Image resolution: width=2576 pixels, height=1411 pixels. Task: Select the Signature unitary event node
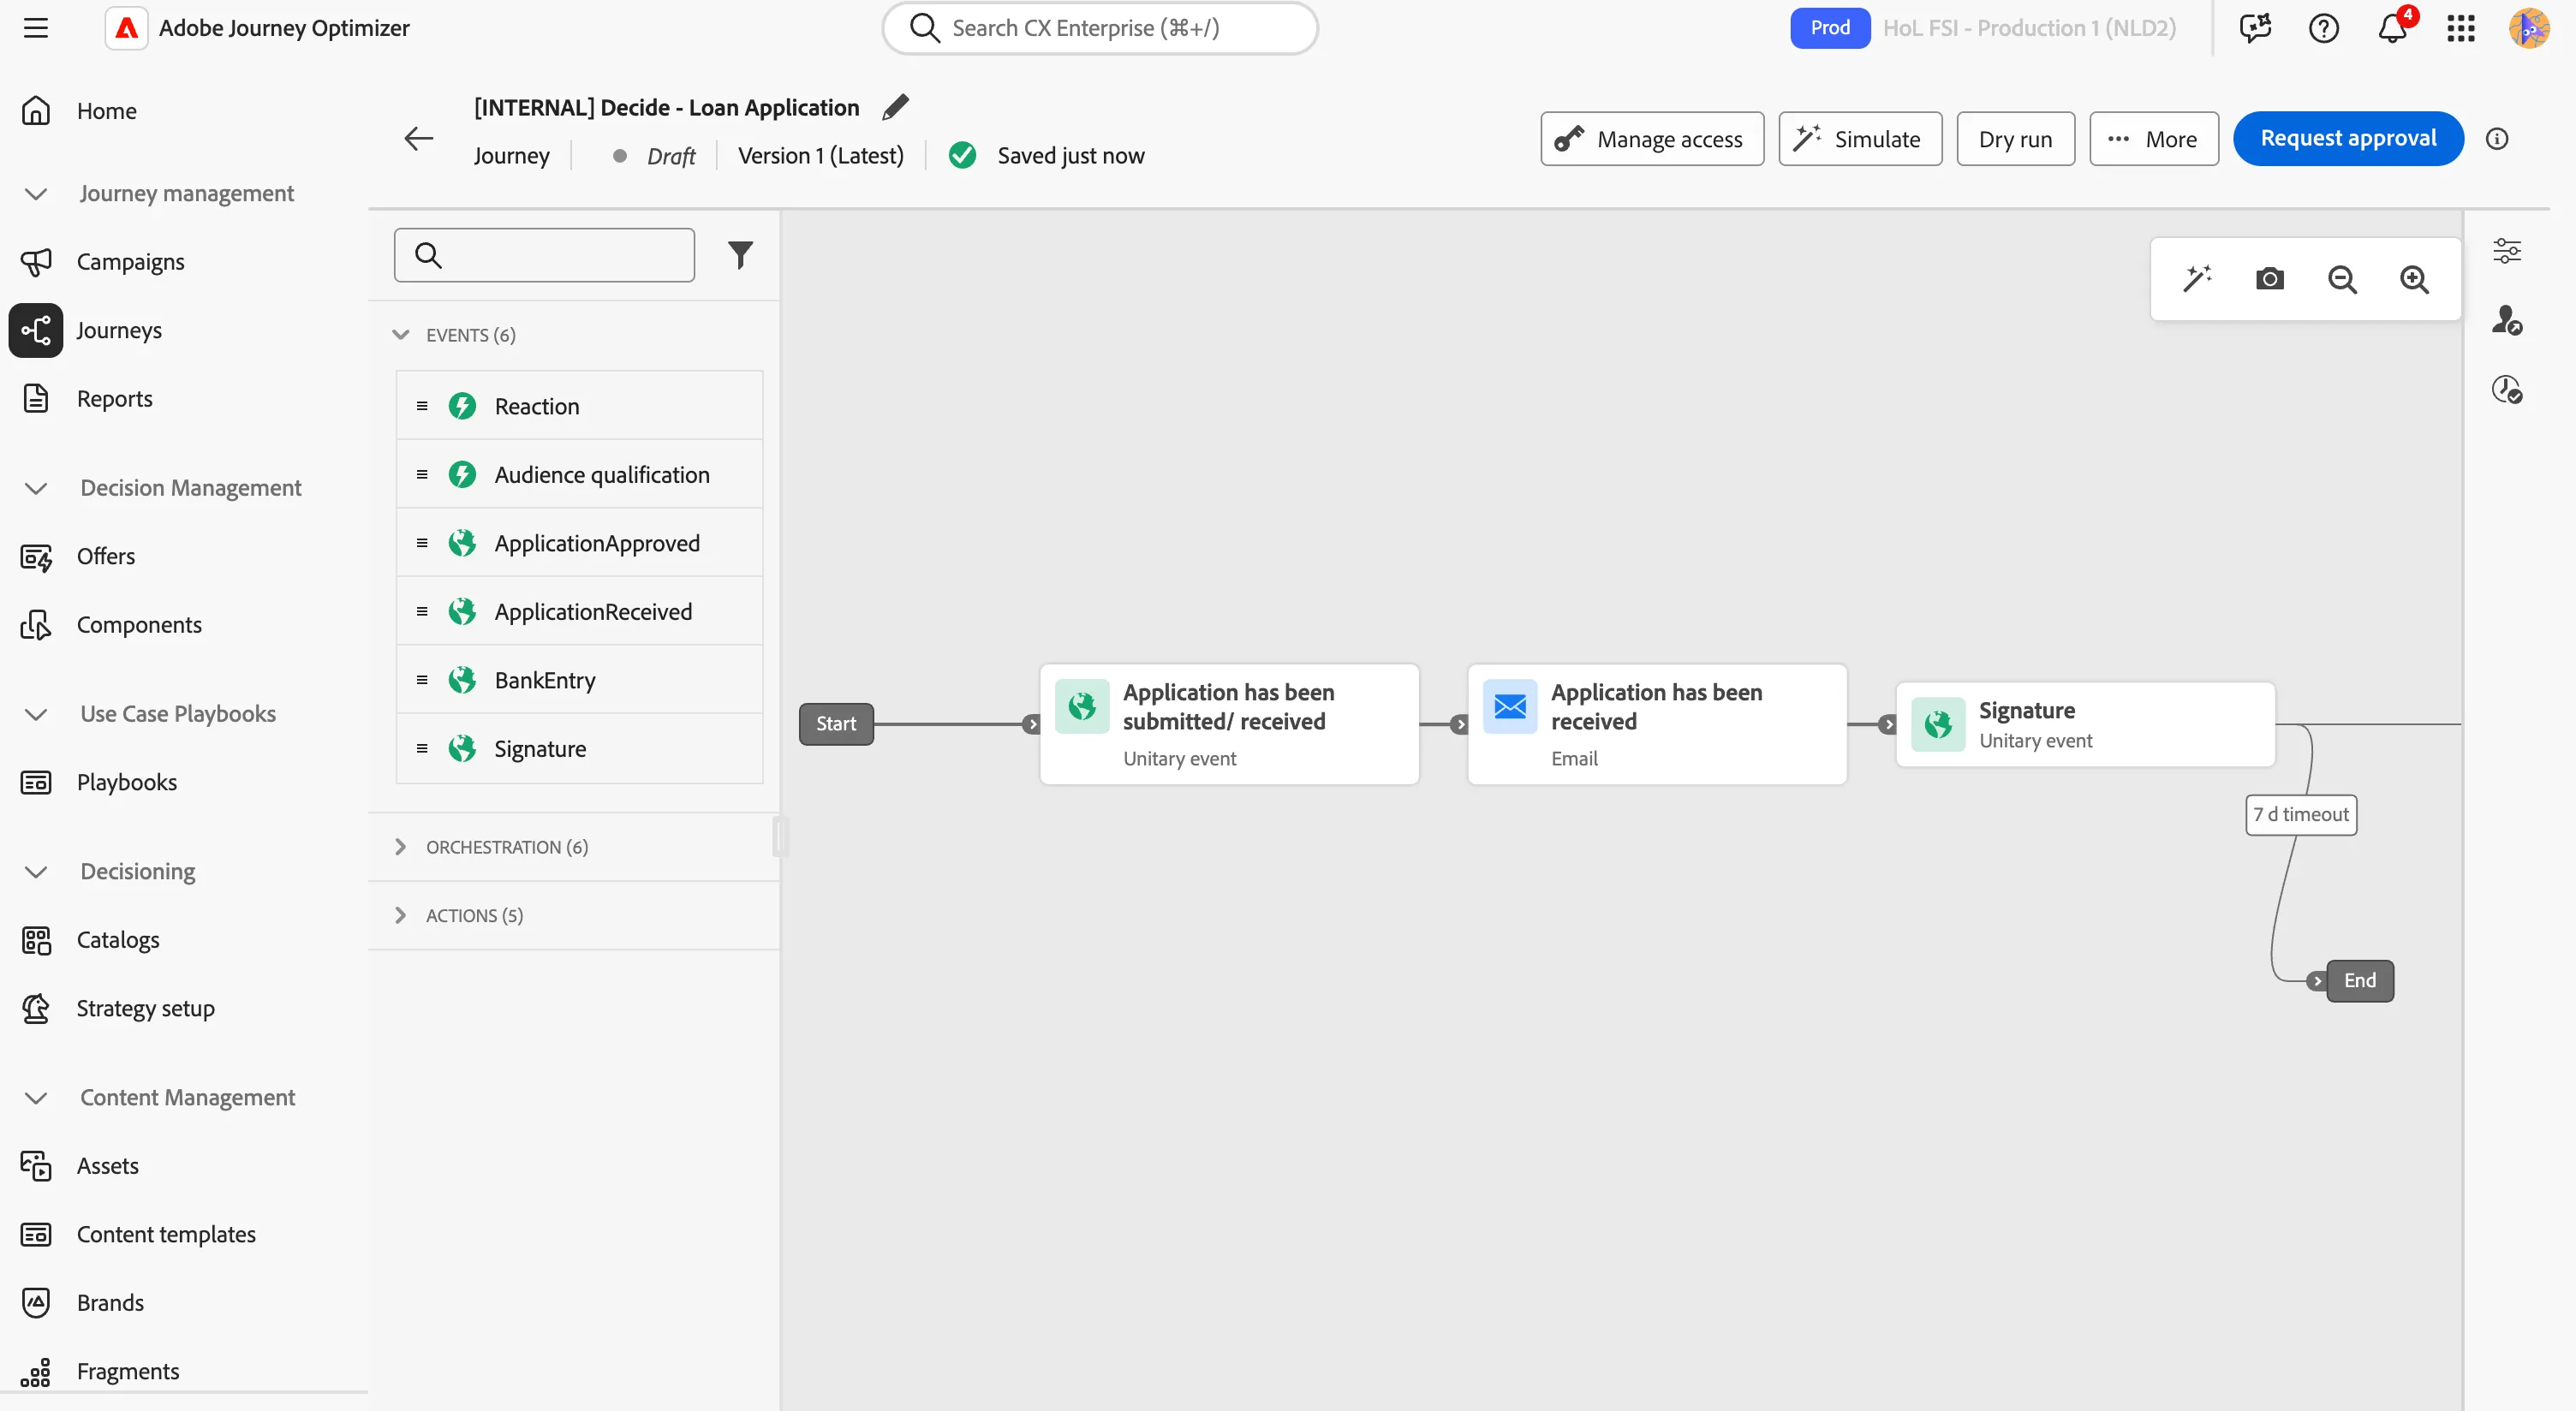2085,724
